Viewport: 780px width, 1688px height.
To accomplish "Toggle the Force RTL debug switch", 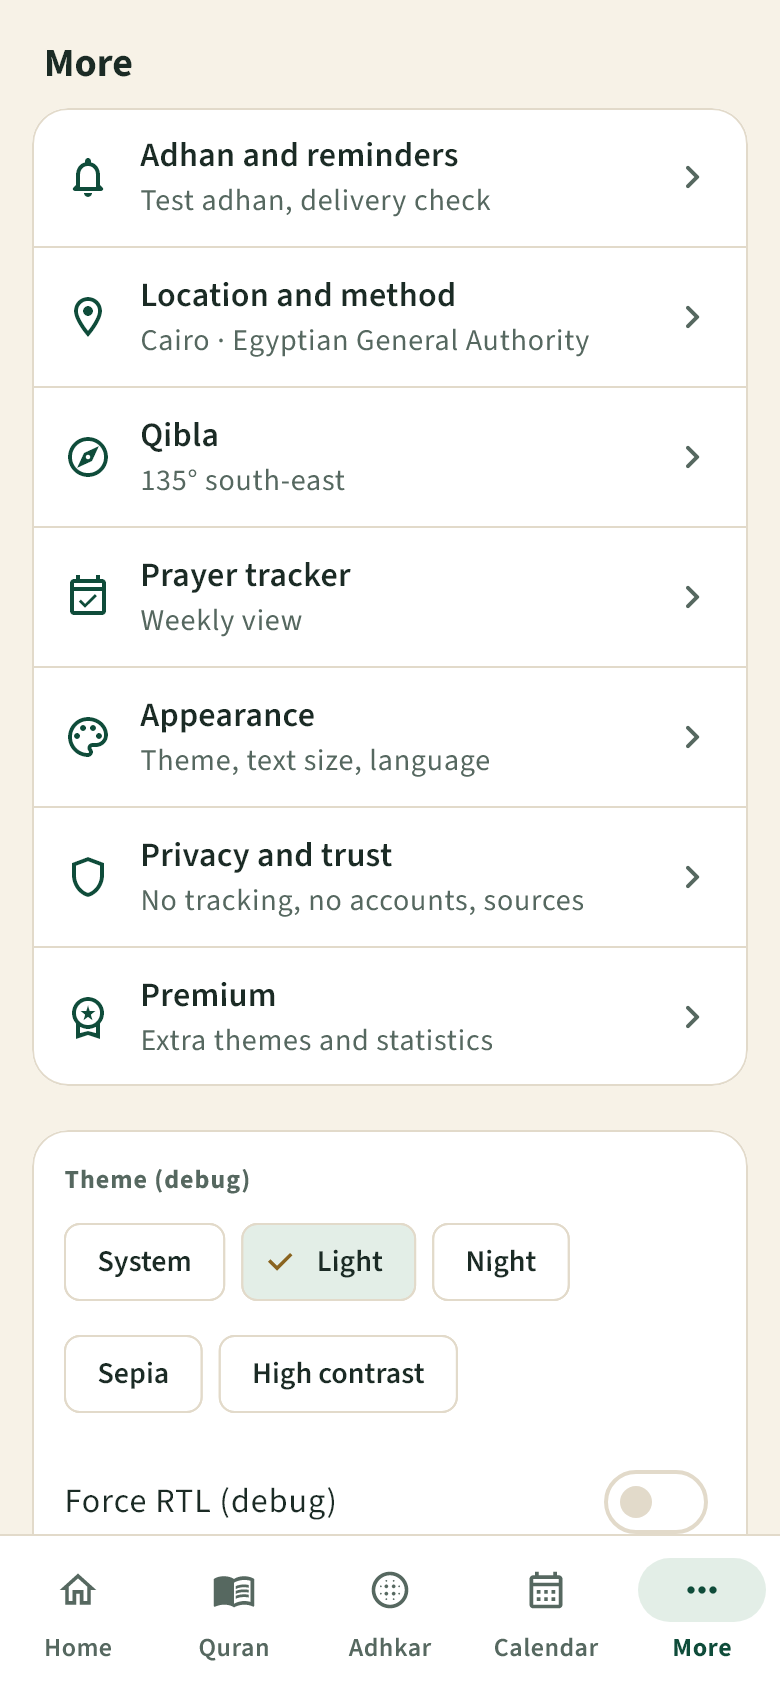I will point(655,1501).
